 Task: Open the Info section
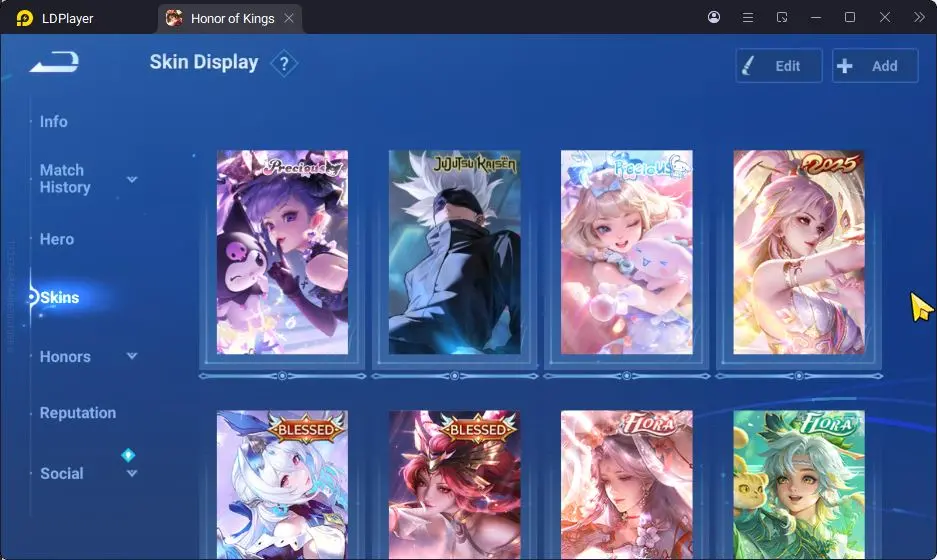tap(54, 122)
